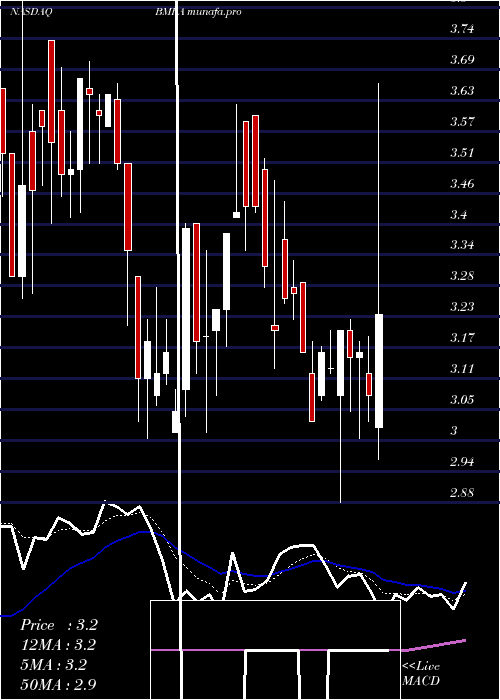Select the 2.94 price axis label
500x700 pixels.
462,462
